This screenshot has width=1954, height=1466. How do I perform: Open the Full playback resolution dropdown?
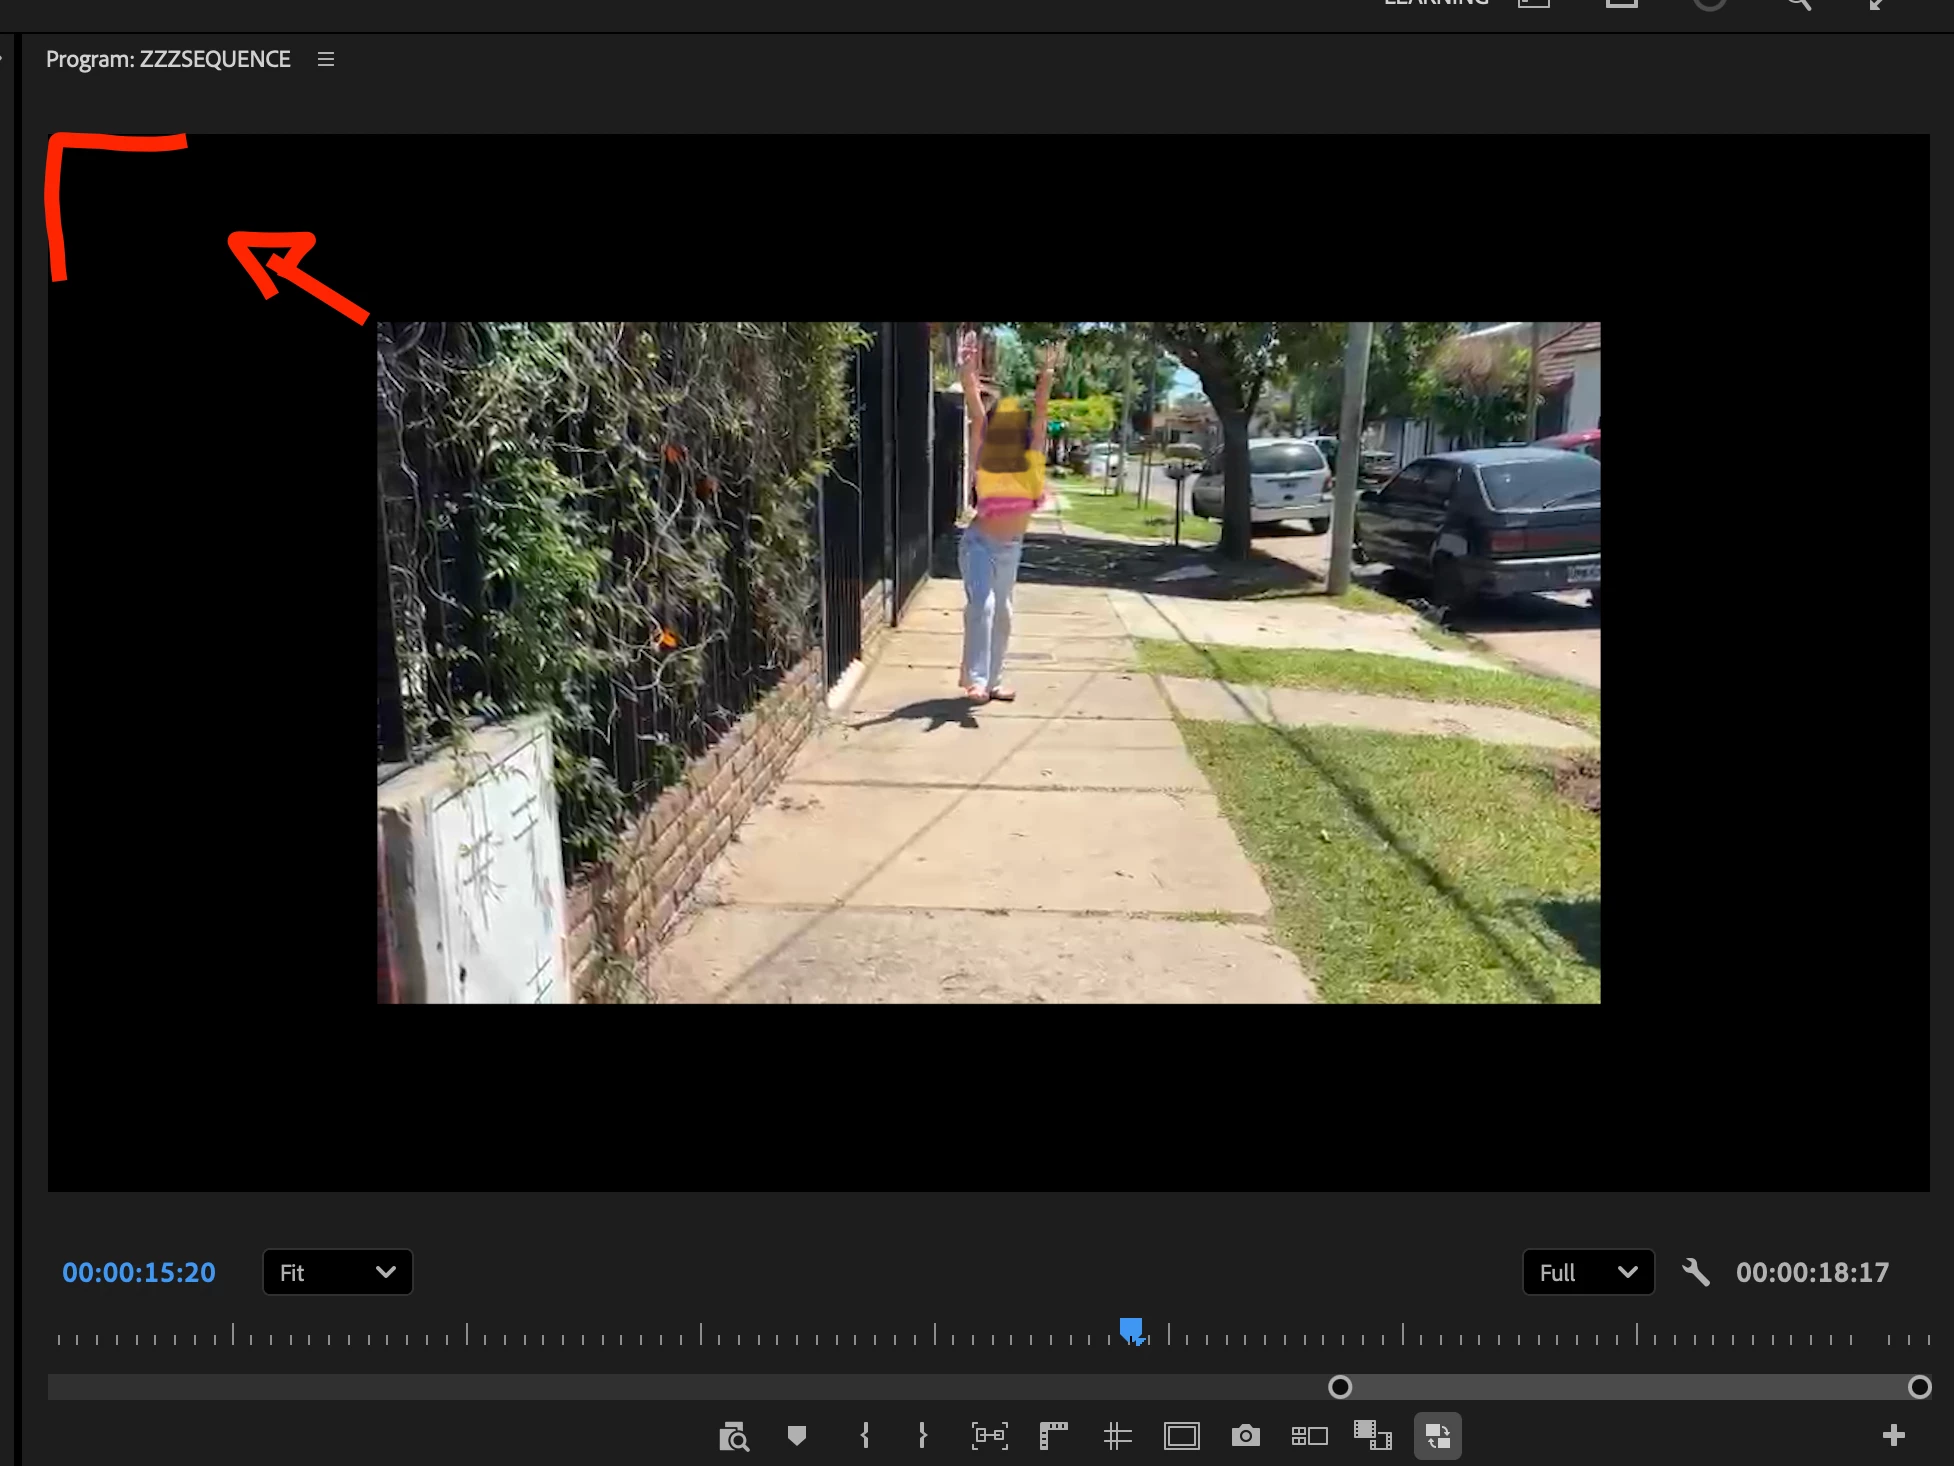point(1587,1272)
